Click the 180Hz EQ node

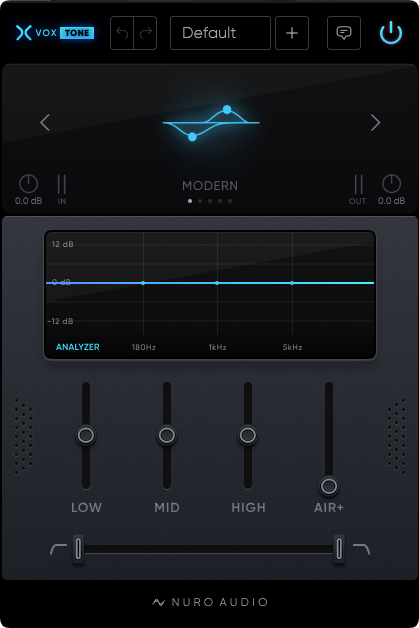coord(143,283)
